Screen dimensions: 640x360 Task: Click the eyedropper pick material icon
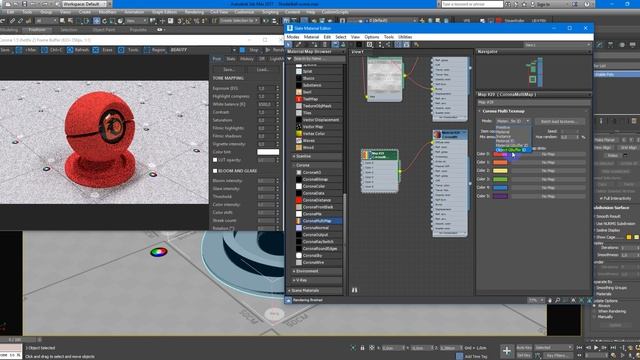point(298,44)
